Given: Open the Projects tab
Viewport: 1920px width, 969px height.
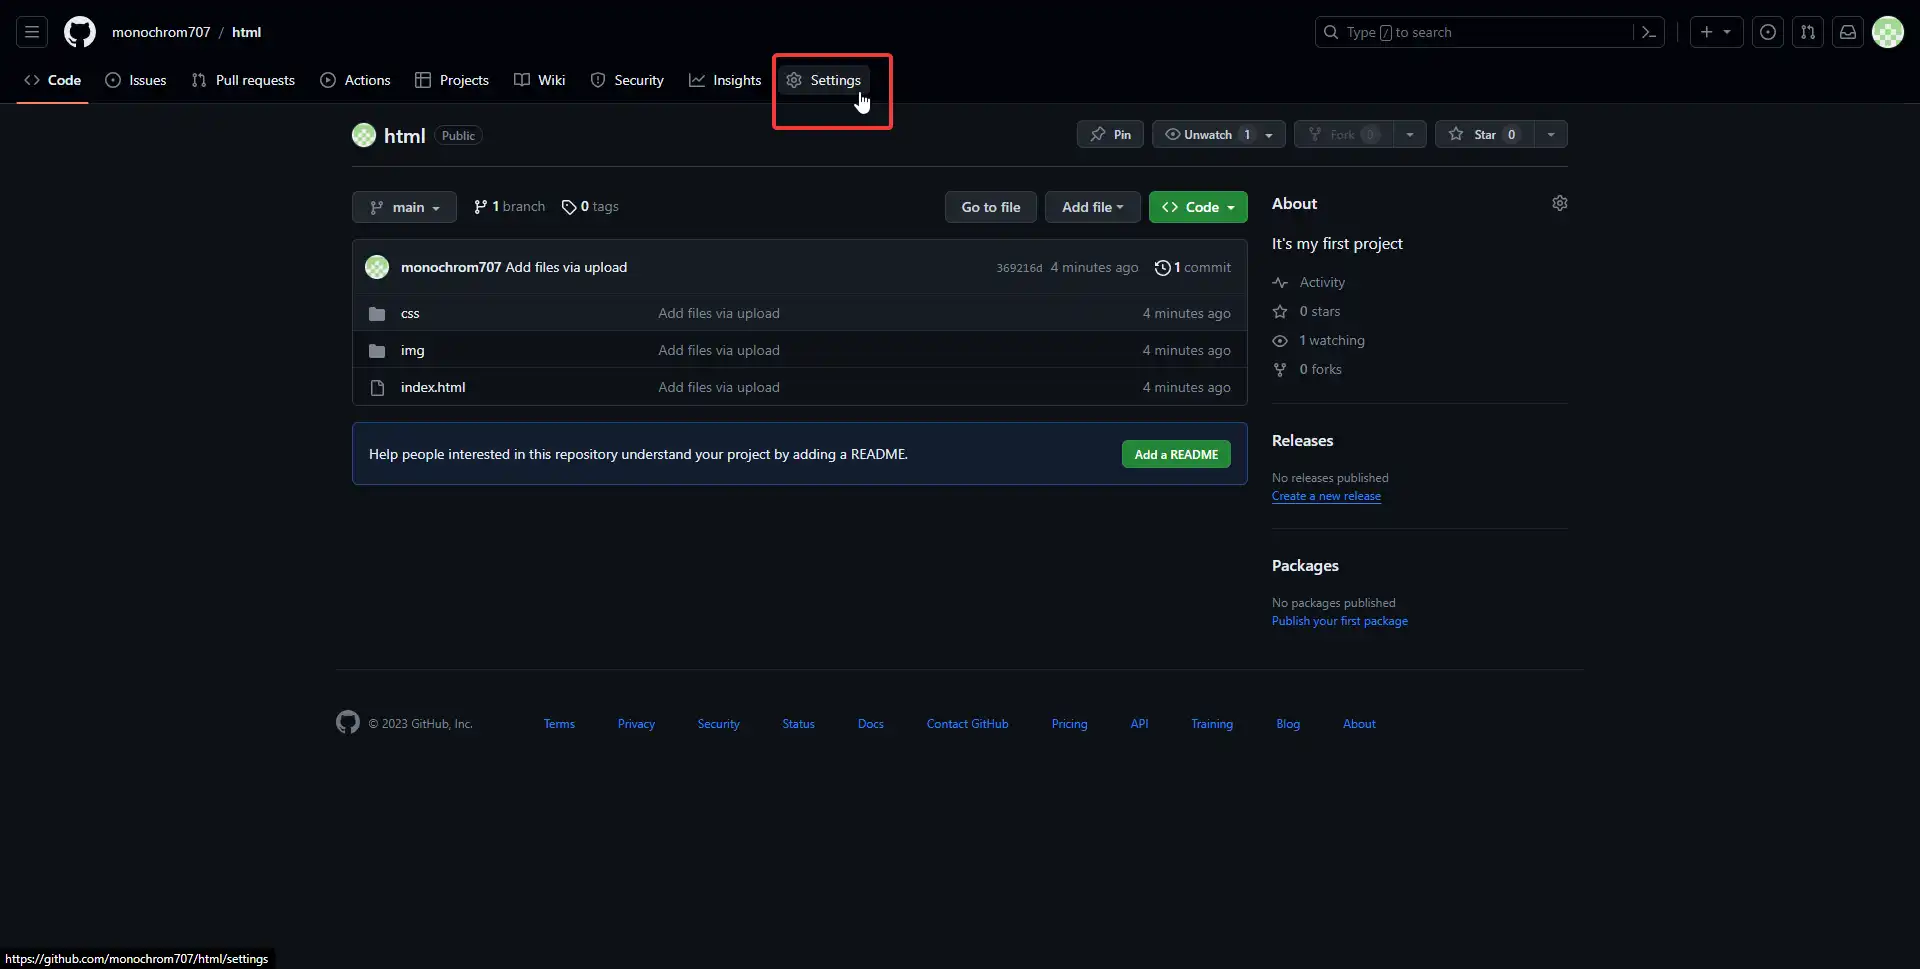Looking at the screenshot, I should 452,80.
